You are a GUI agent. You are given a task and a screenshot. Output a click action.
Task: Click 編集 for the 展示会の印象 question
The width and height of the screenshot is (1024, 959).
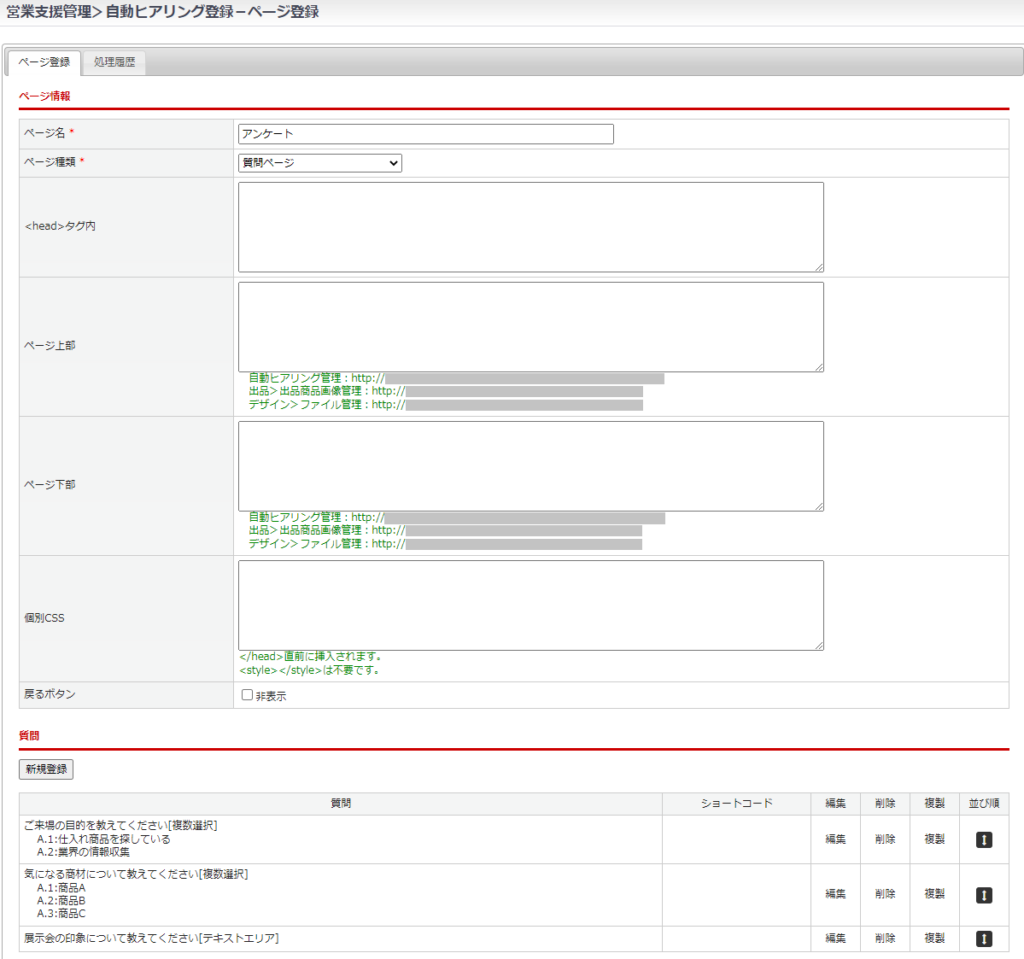835,939
